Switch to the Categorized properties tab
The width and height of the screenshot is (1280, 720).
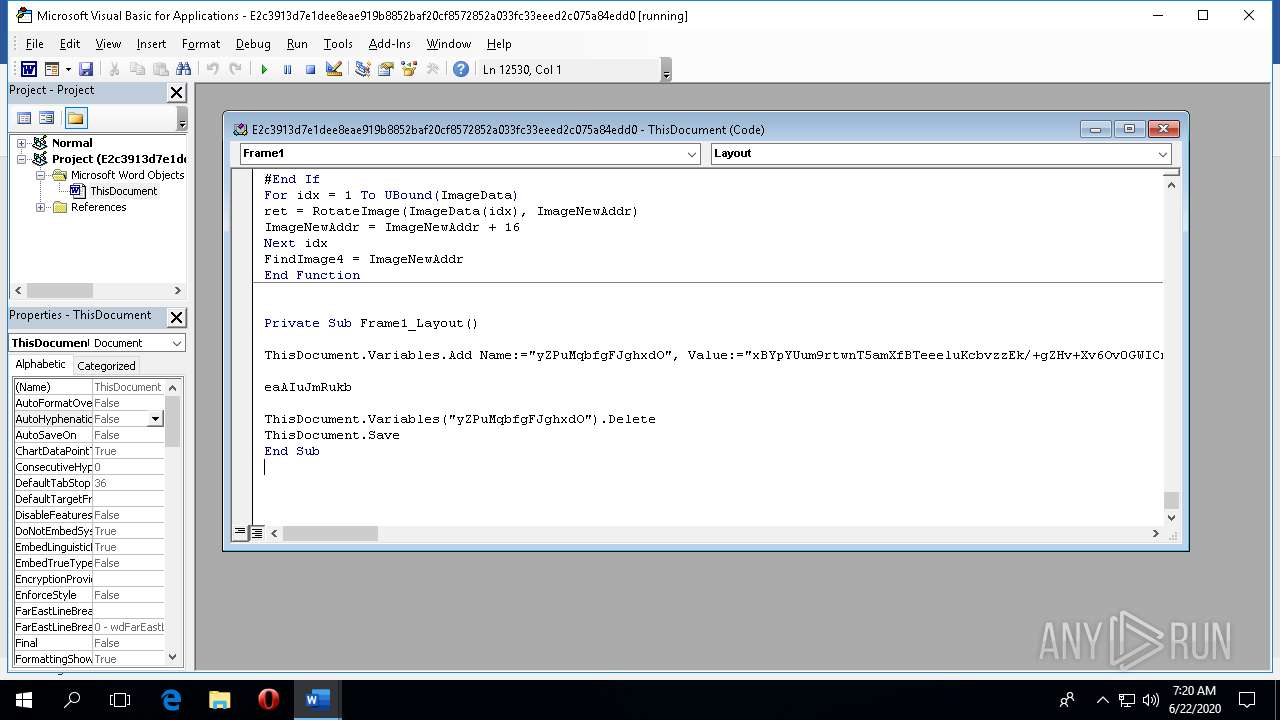pyautogui.click(x=106, y=366)
